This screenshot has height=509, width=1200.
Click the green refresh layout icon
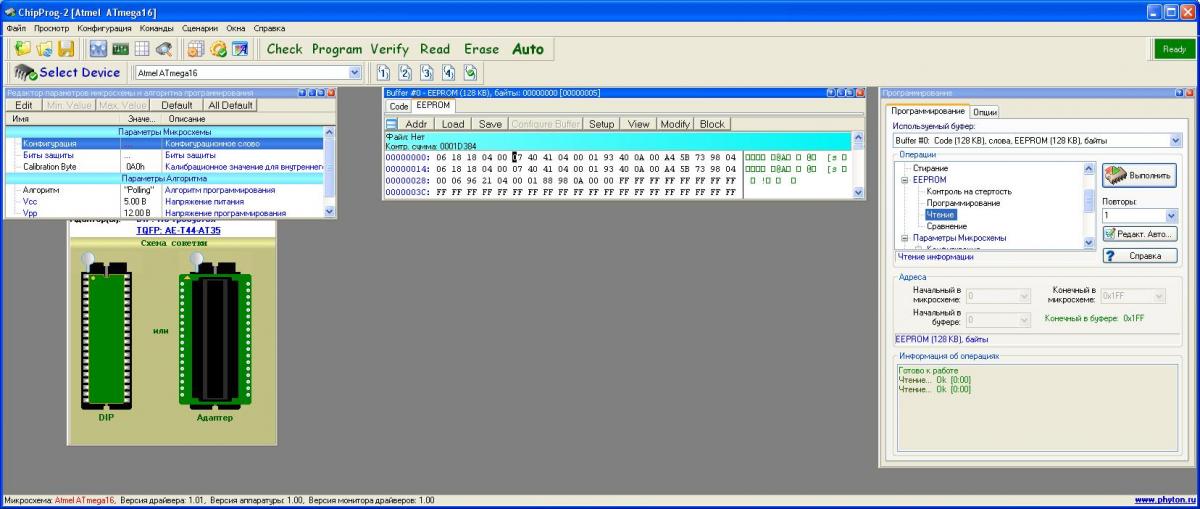coord(470,72)
